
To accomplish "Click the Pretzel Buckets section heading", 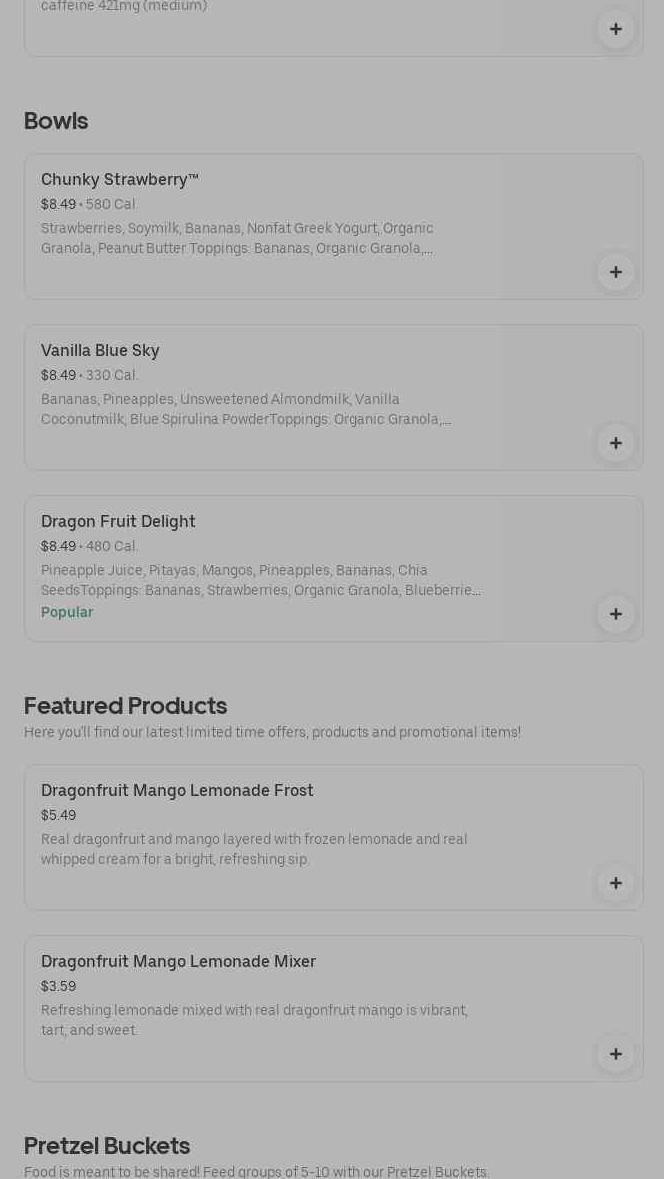I will [107, 1146].
